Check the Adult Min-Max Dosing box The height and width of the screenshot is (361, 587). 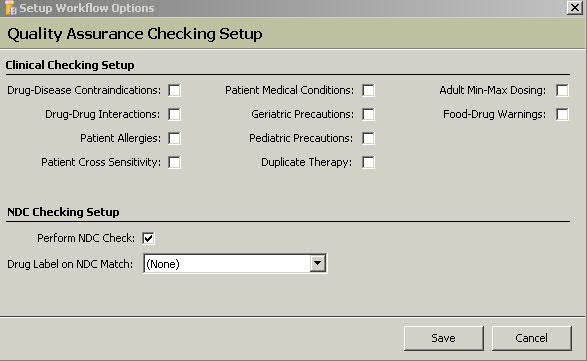click(562, 90)
